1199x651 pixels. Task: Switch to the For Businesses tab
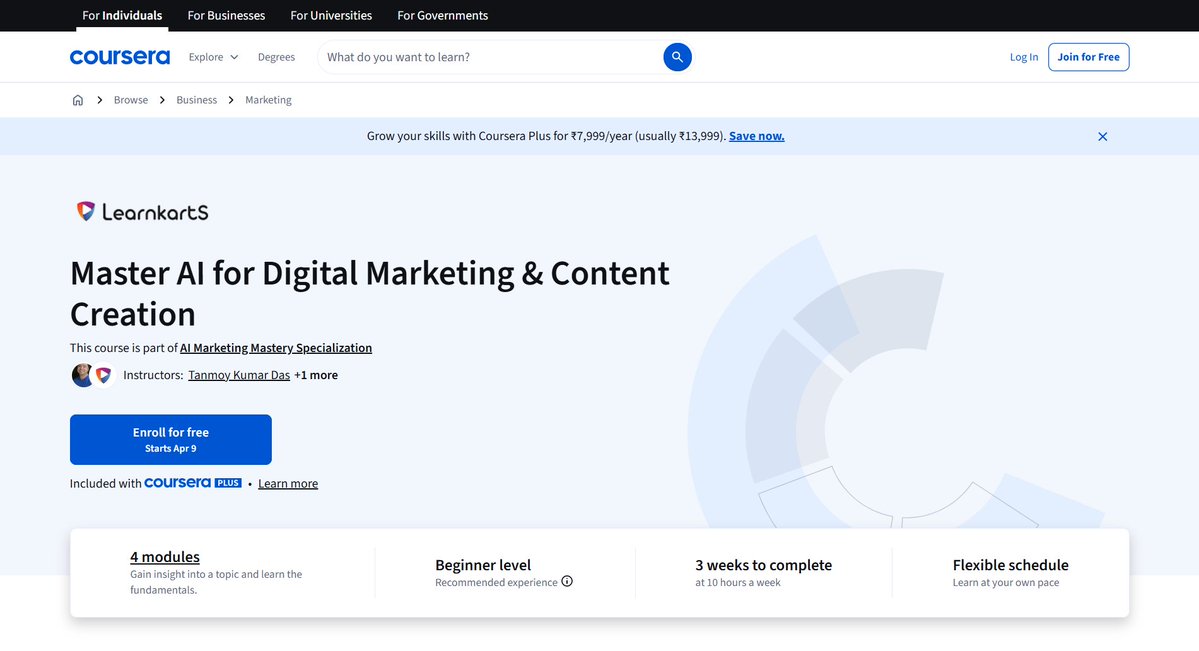pyautogui.click(x=226, y=15)
